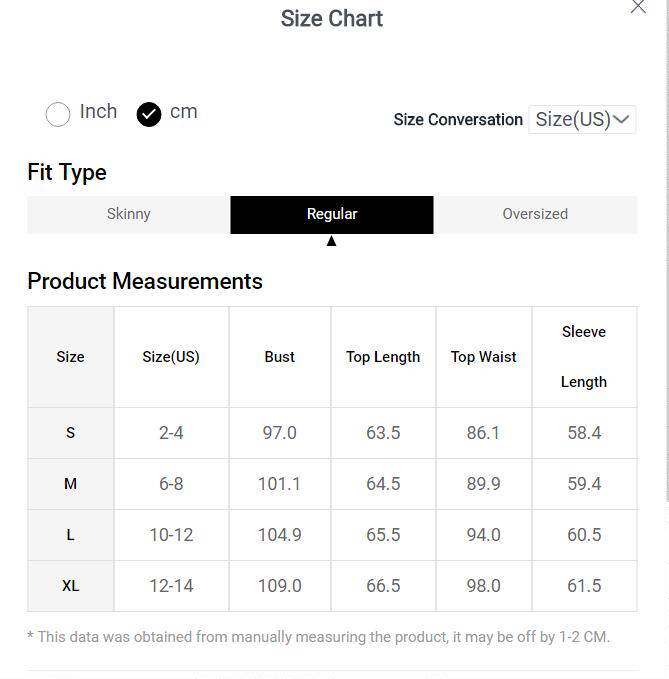
Task: Click the Top Length column header
Action: pyautogui.click(x=383, y=357)
